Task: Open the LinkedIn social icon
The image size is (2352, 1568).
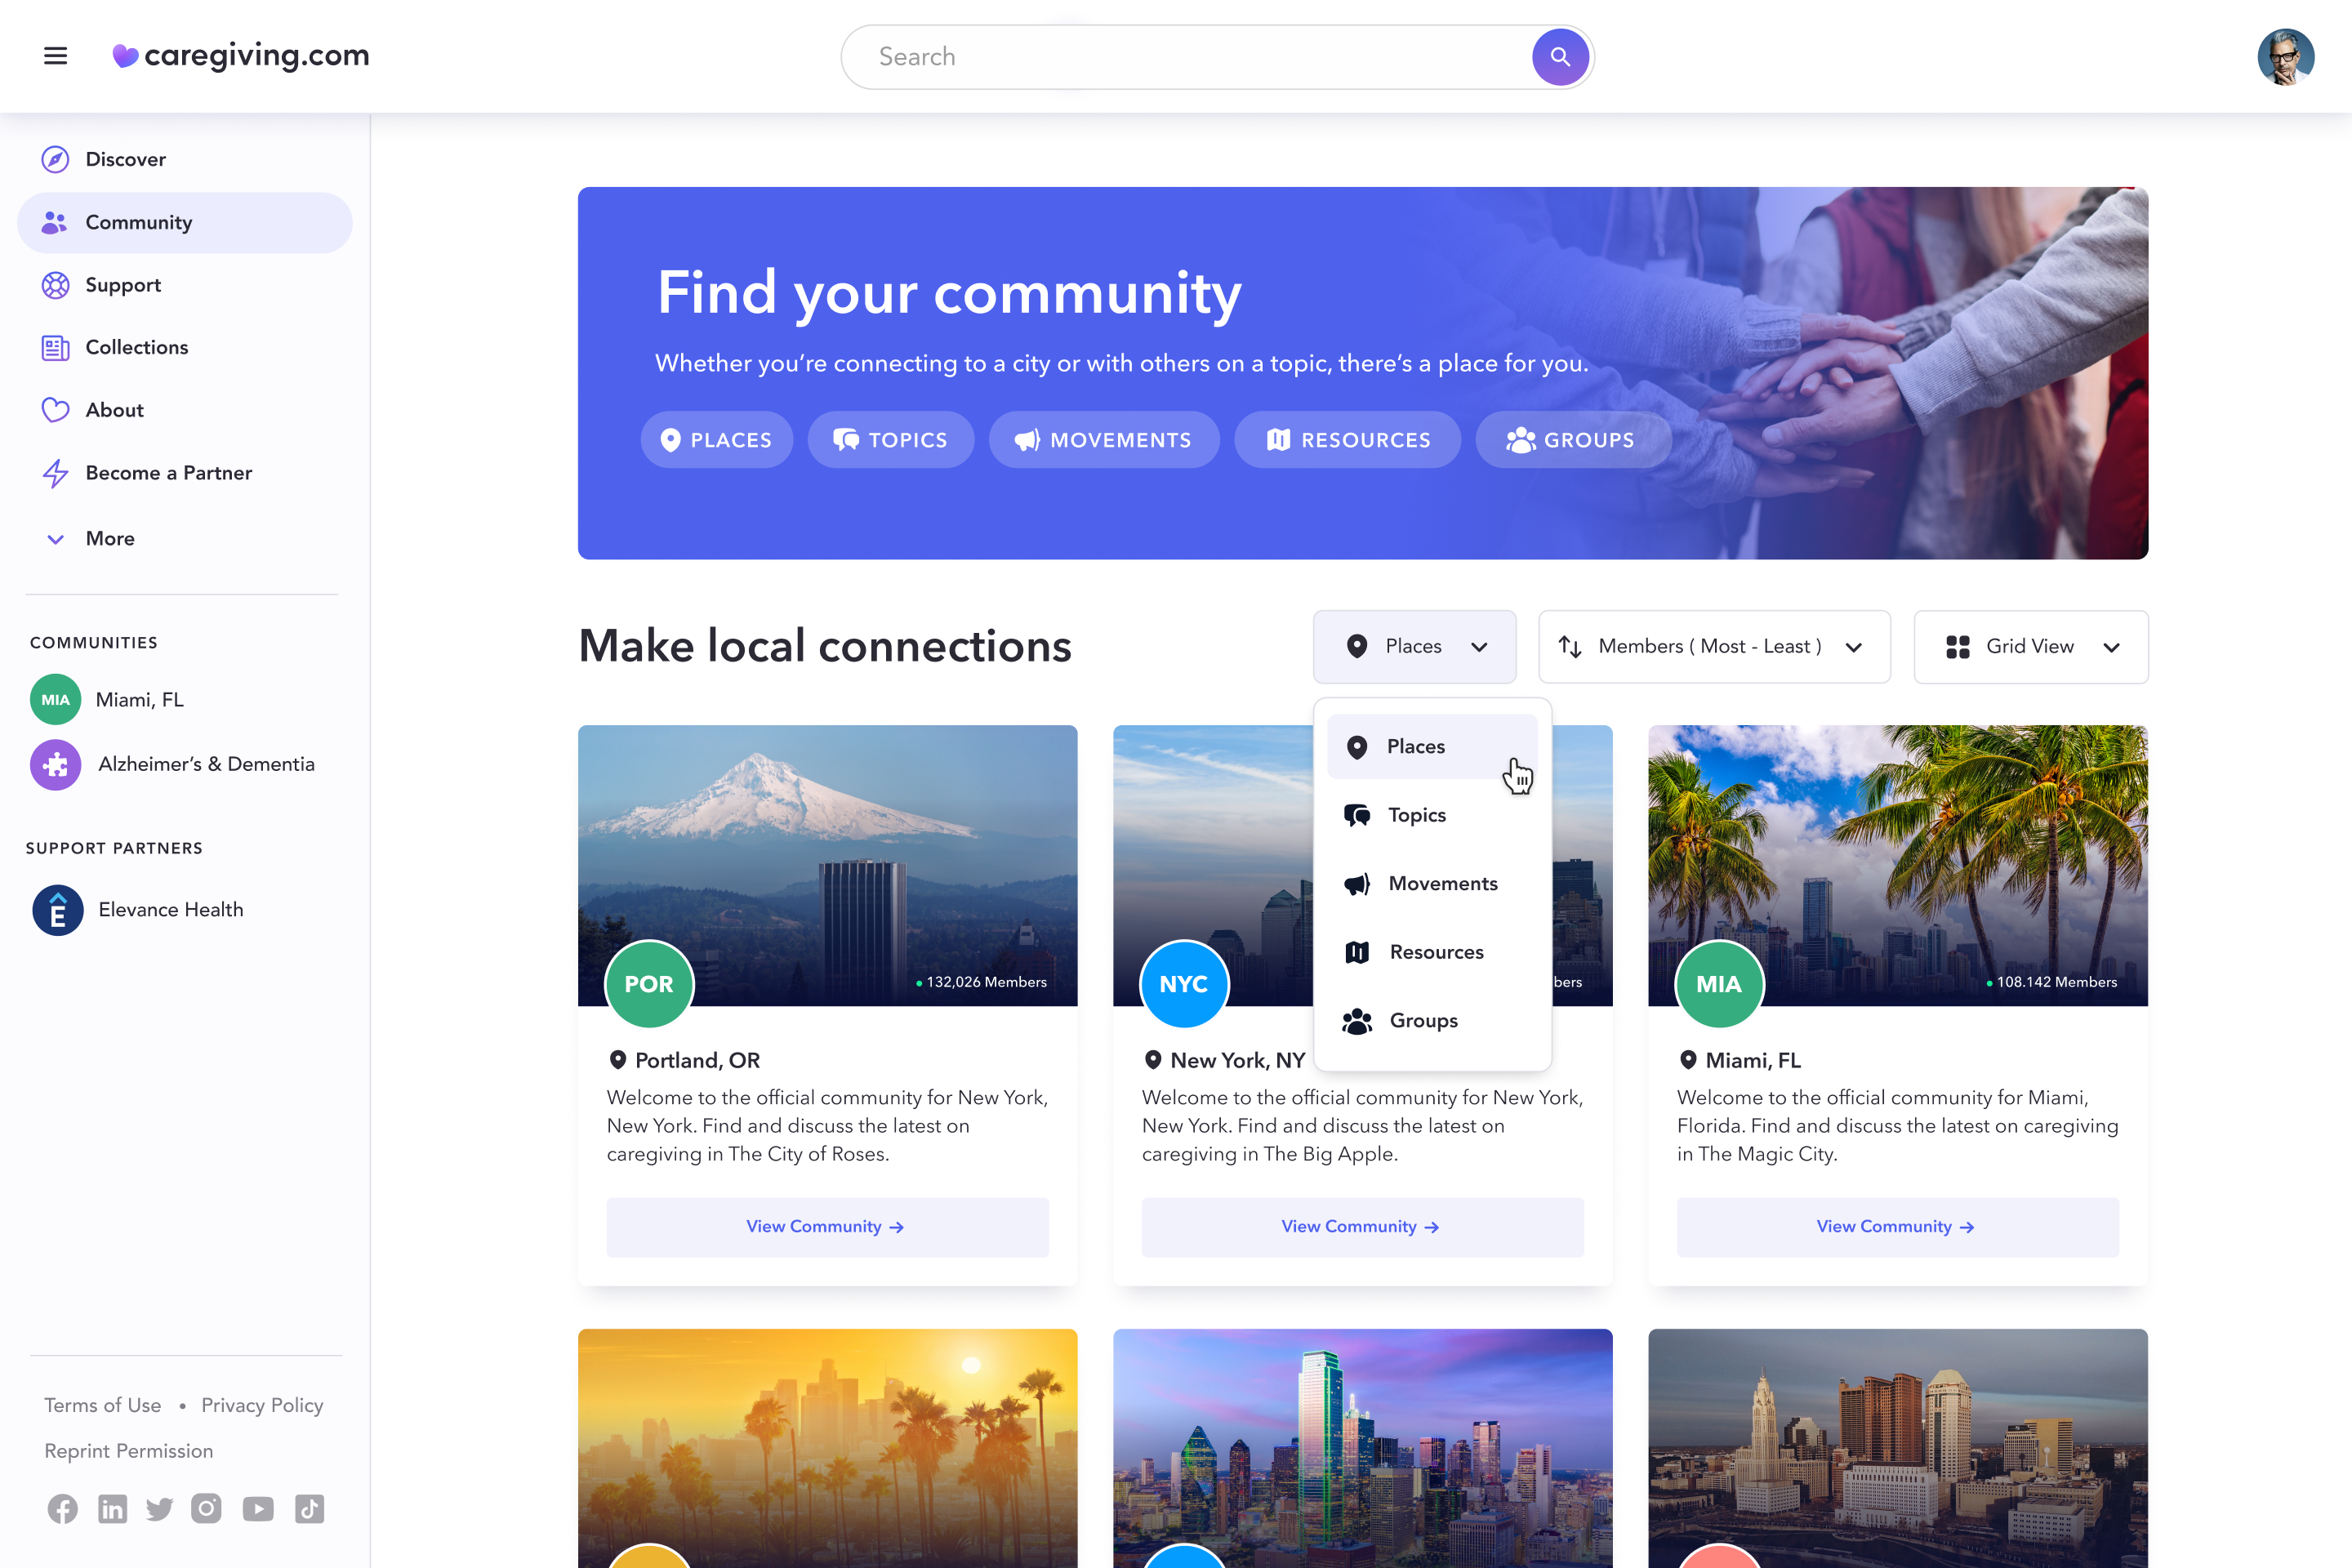Action: [112, 1509]
